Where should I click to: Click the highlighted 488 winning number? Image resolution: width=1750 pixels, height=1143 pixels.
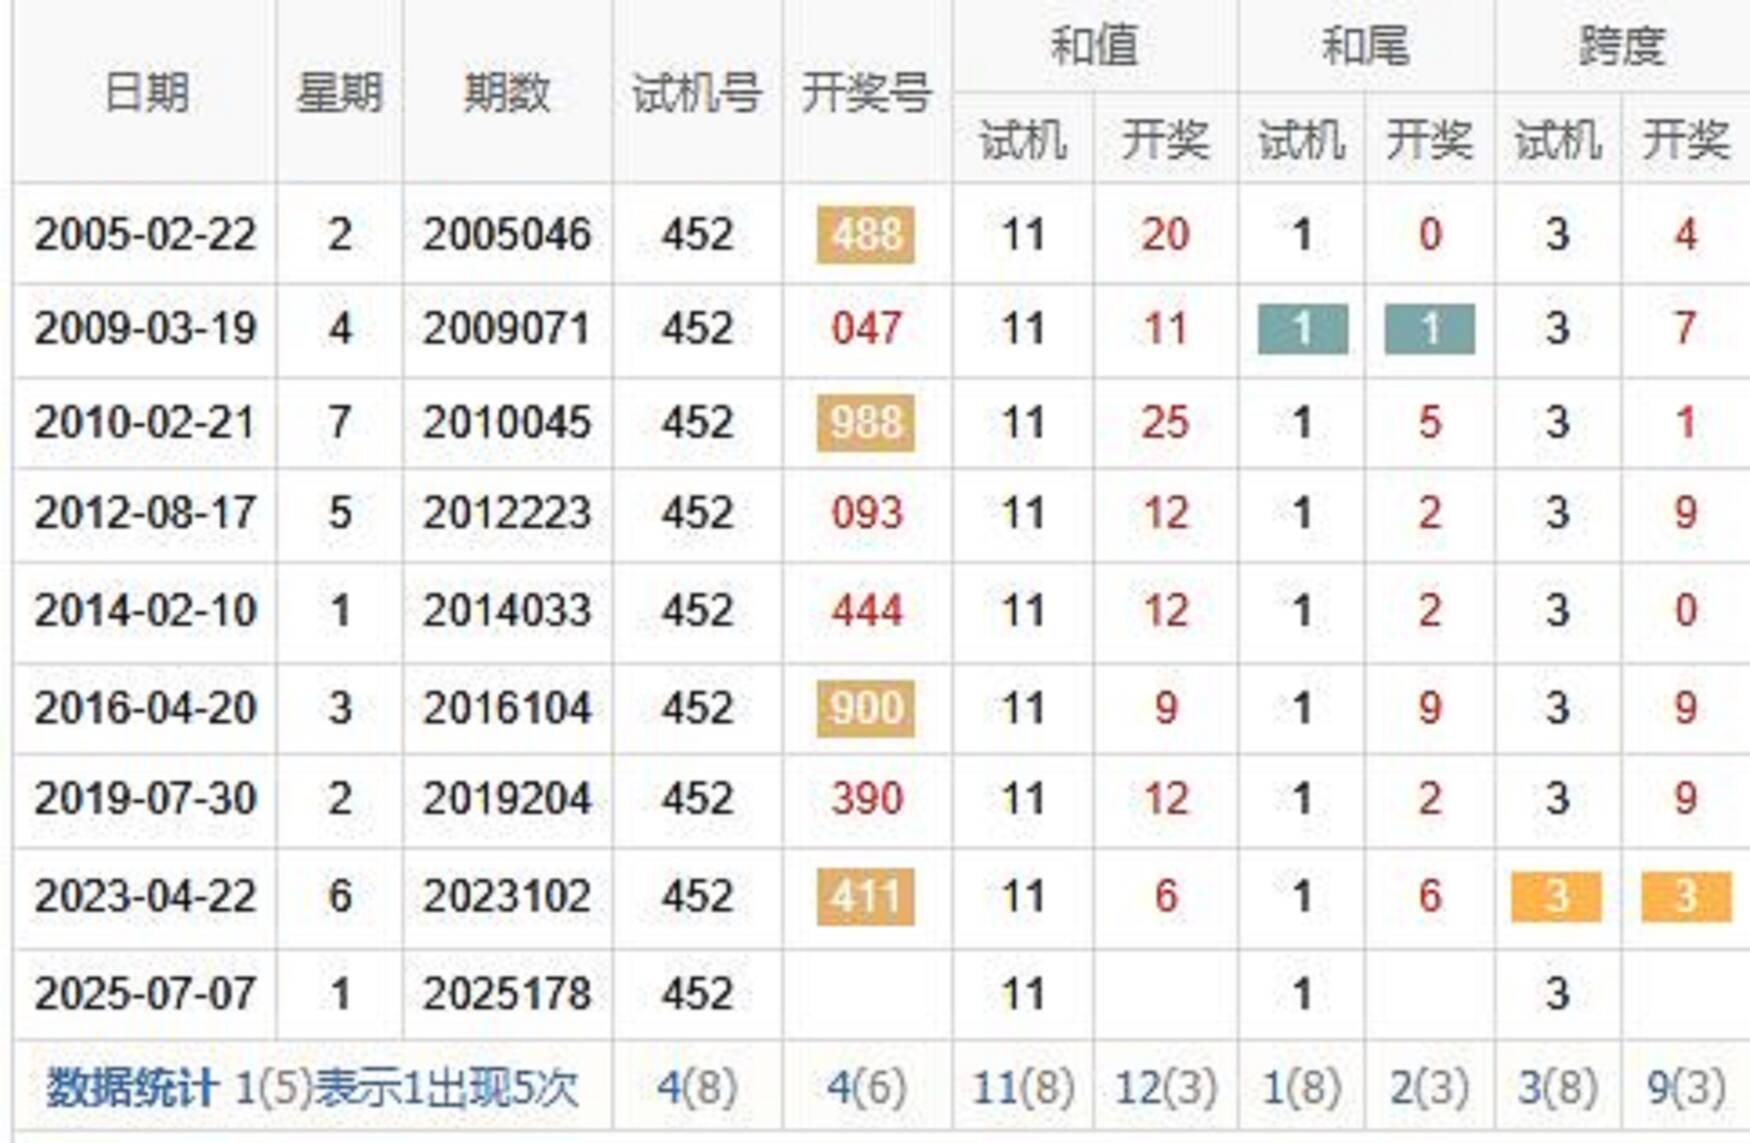click(x=866, y=235)
